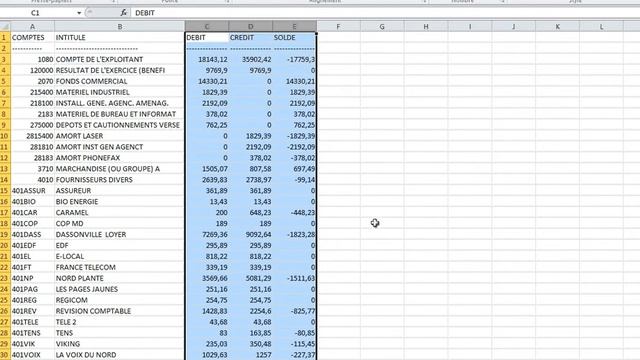Select row 30 header

pyautogui.click(x=5, y=355)
